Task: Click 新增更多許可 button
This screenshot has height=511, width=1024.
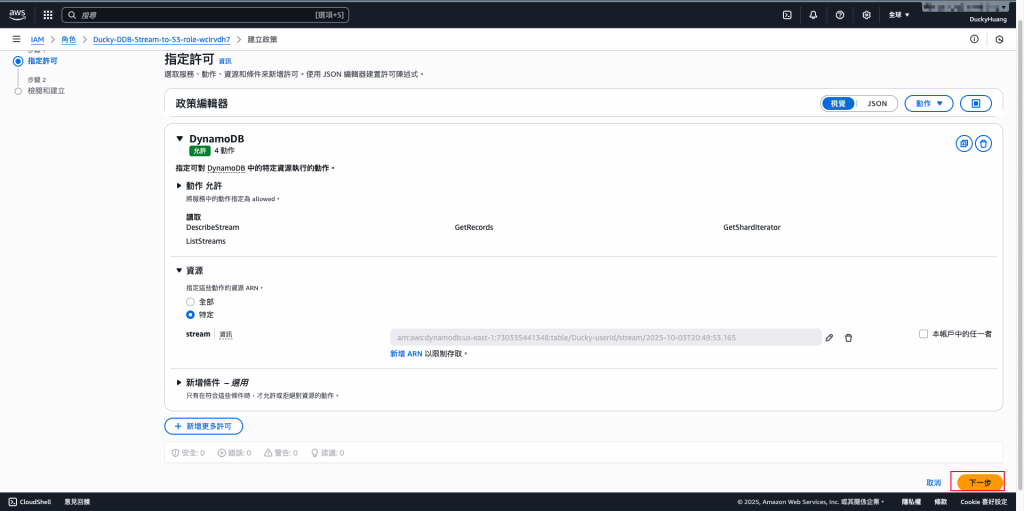Action: point(203,426)
